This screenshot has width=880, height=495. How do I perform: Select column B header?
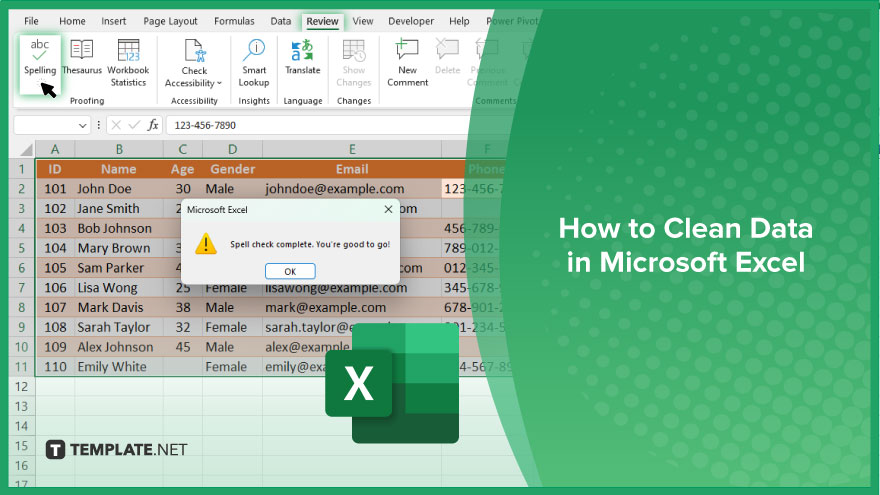click(x=119, y=149)
